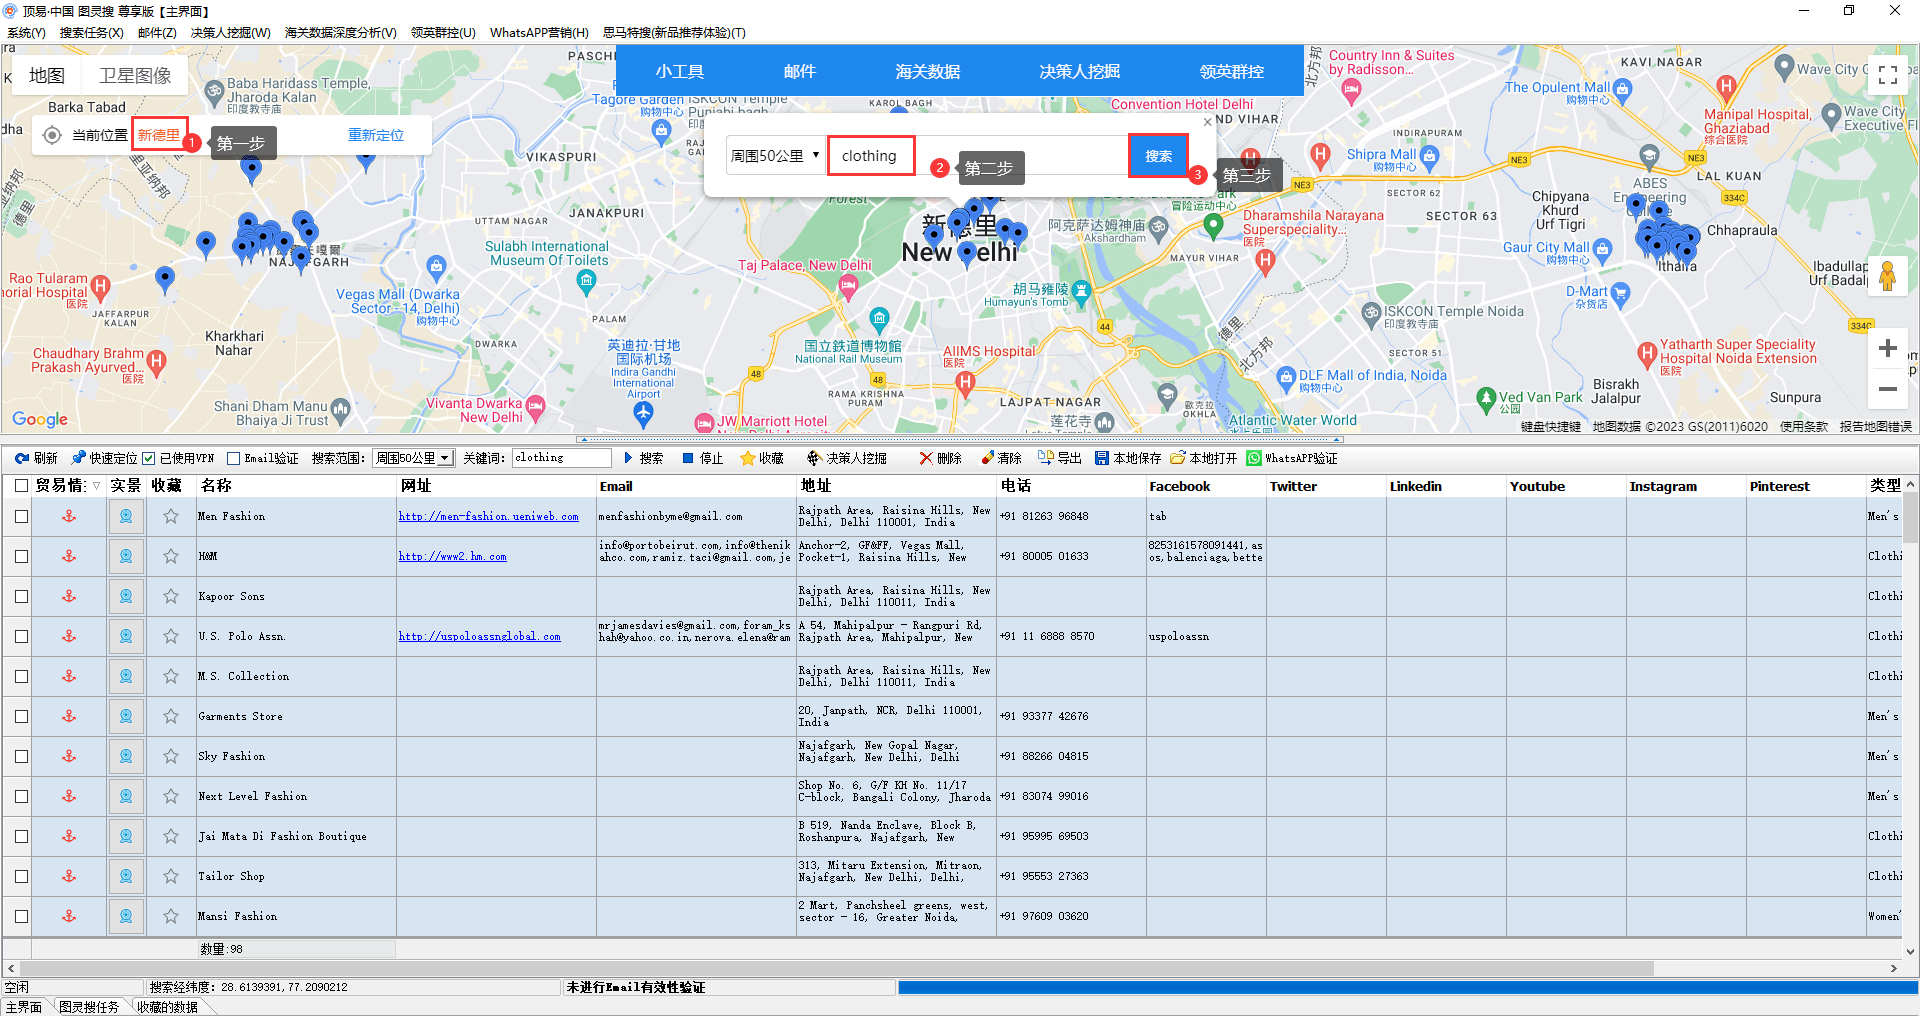Click map fullscreen icon
Image resolution: width=1920 pixels, height=1016 pixels.
pyautogui.click(x=1888, y=75)
